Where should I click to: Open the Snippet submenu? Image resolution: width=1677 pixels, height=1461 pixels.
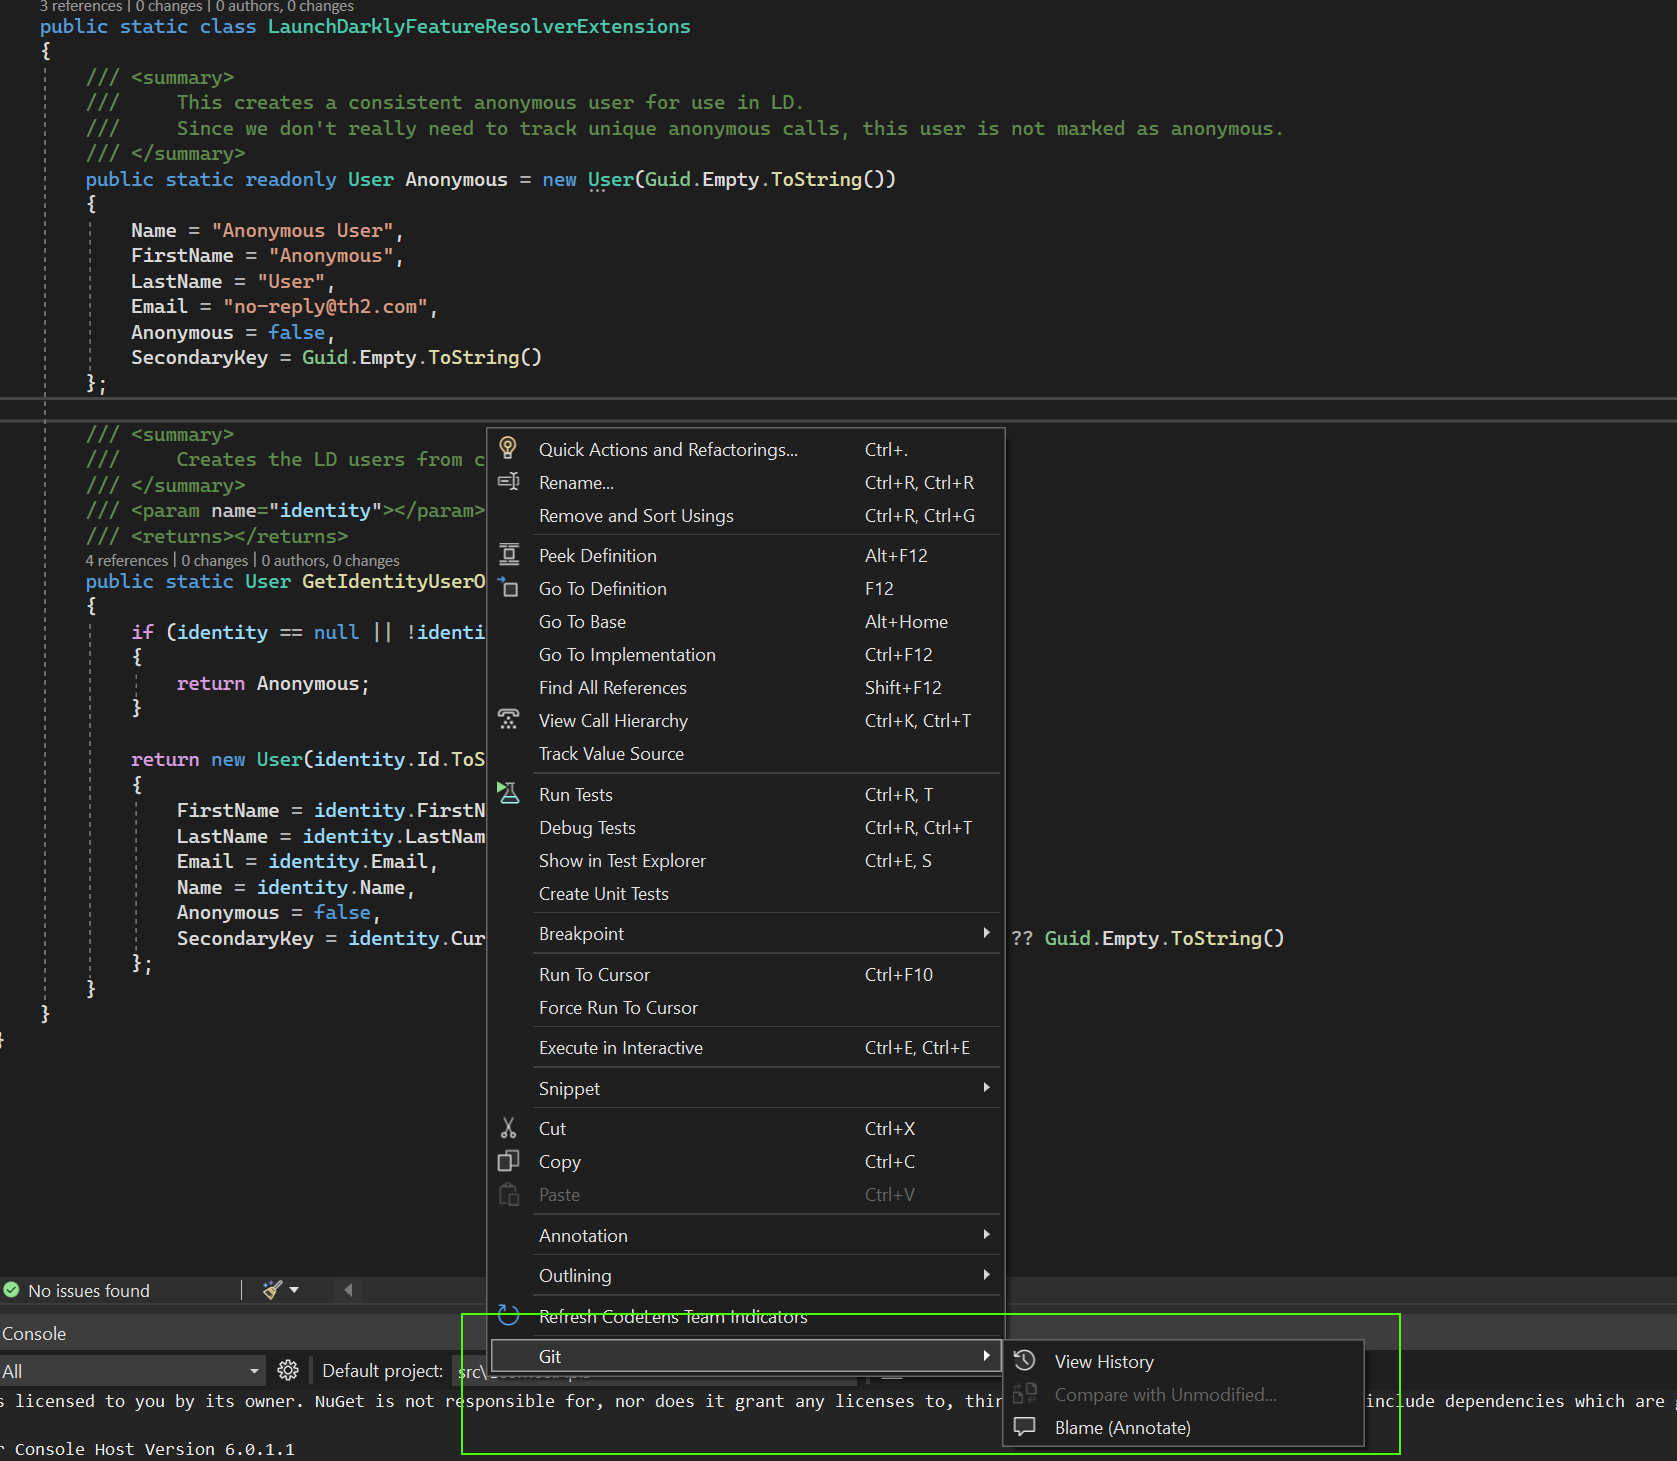(745, 1089)
